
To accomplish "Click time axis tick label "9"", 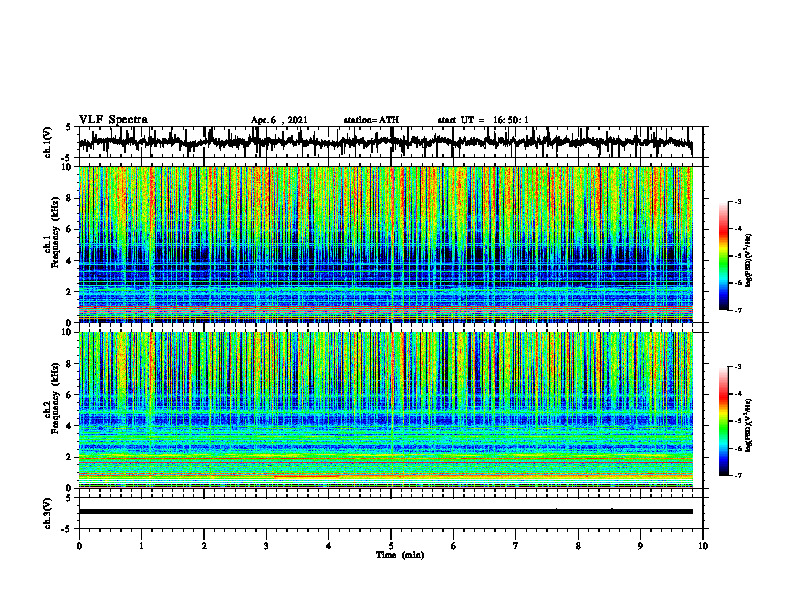I will [x=640, y=546].
